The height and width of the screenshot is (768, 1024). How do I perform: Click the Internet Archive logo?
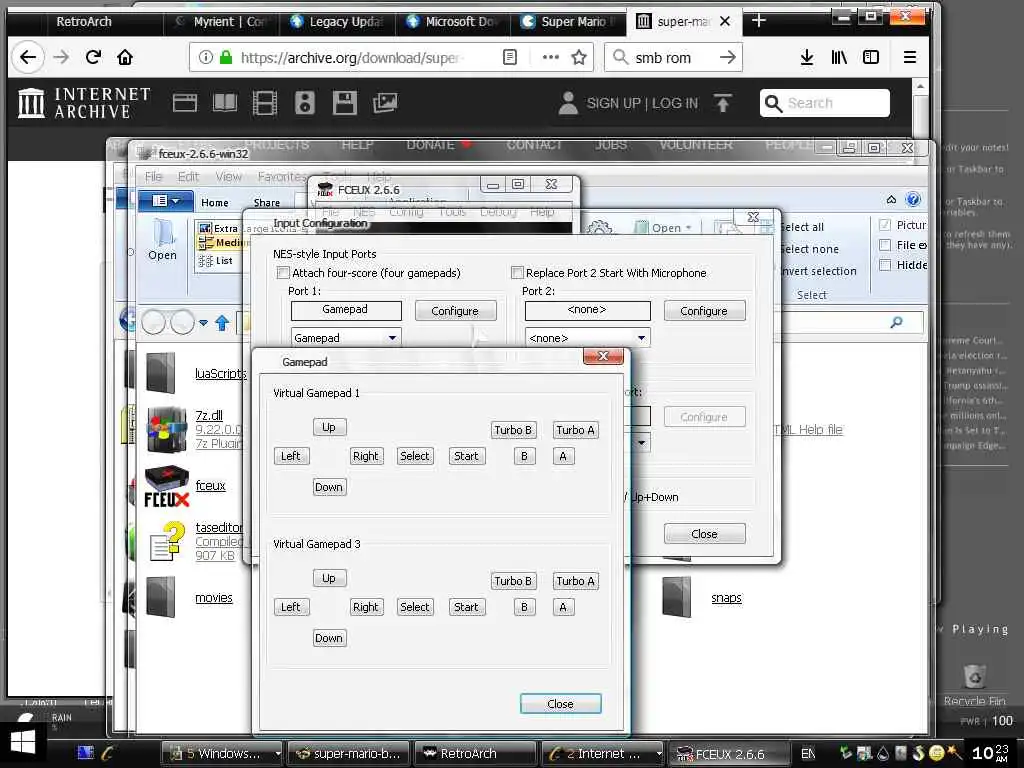coord(84,103)
